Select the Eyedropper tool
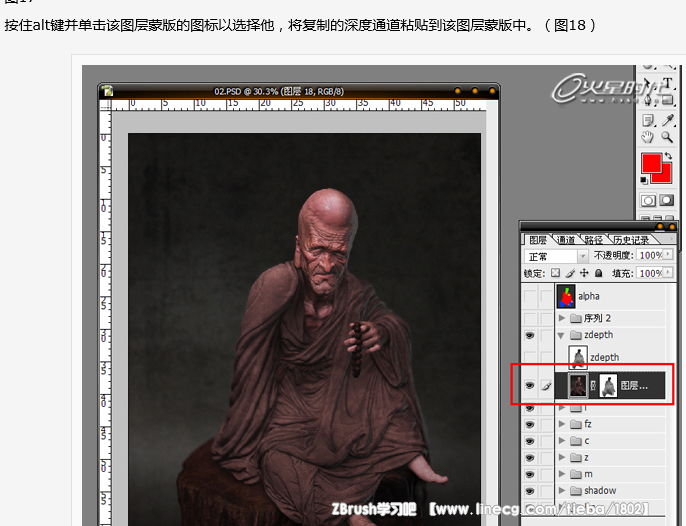 coord(668,120)
